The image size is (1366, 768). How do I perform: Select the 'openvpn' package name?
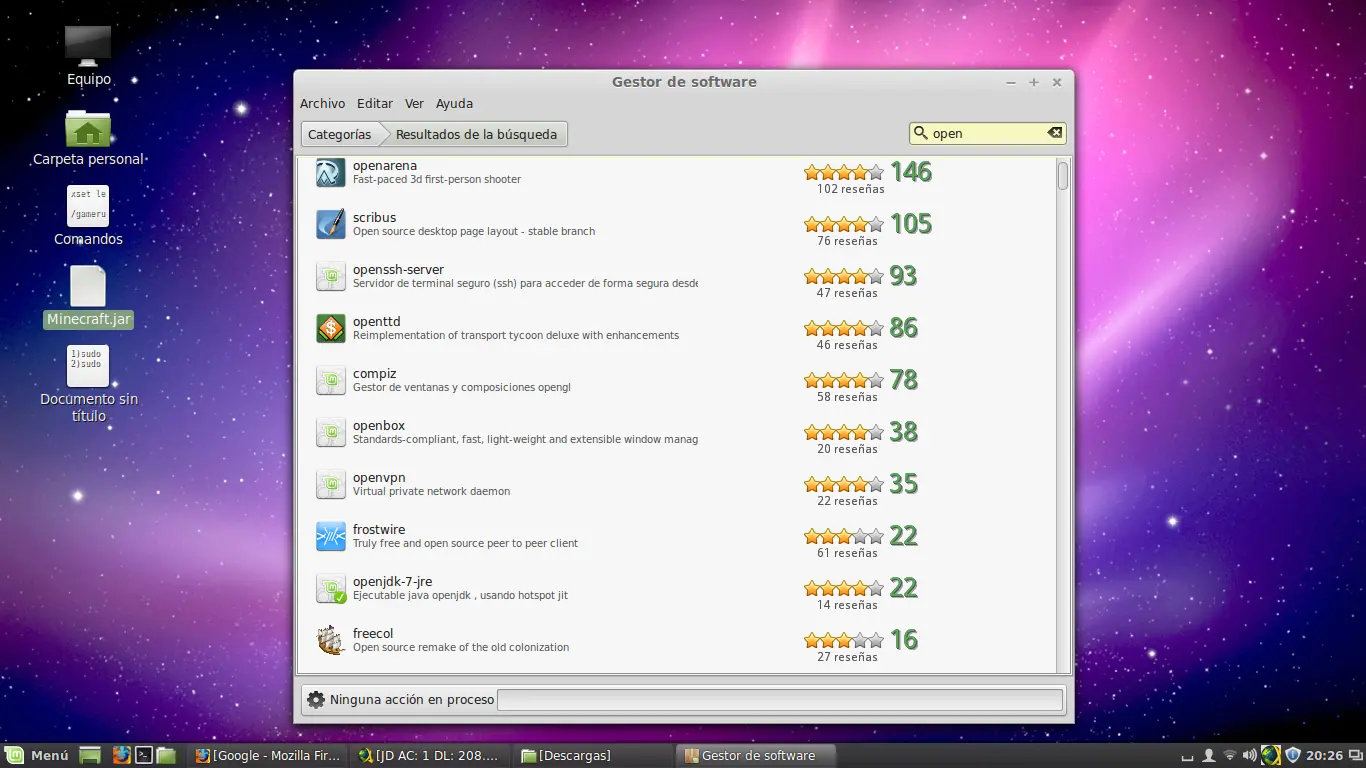point(379,478)
